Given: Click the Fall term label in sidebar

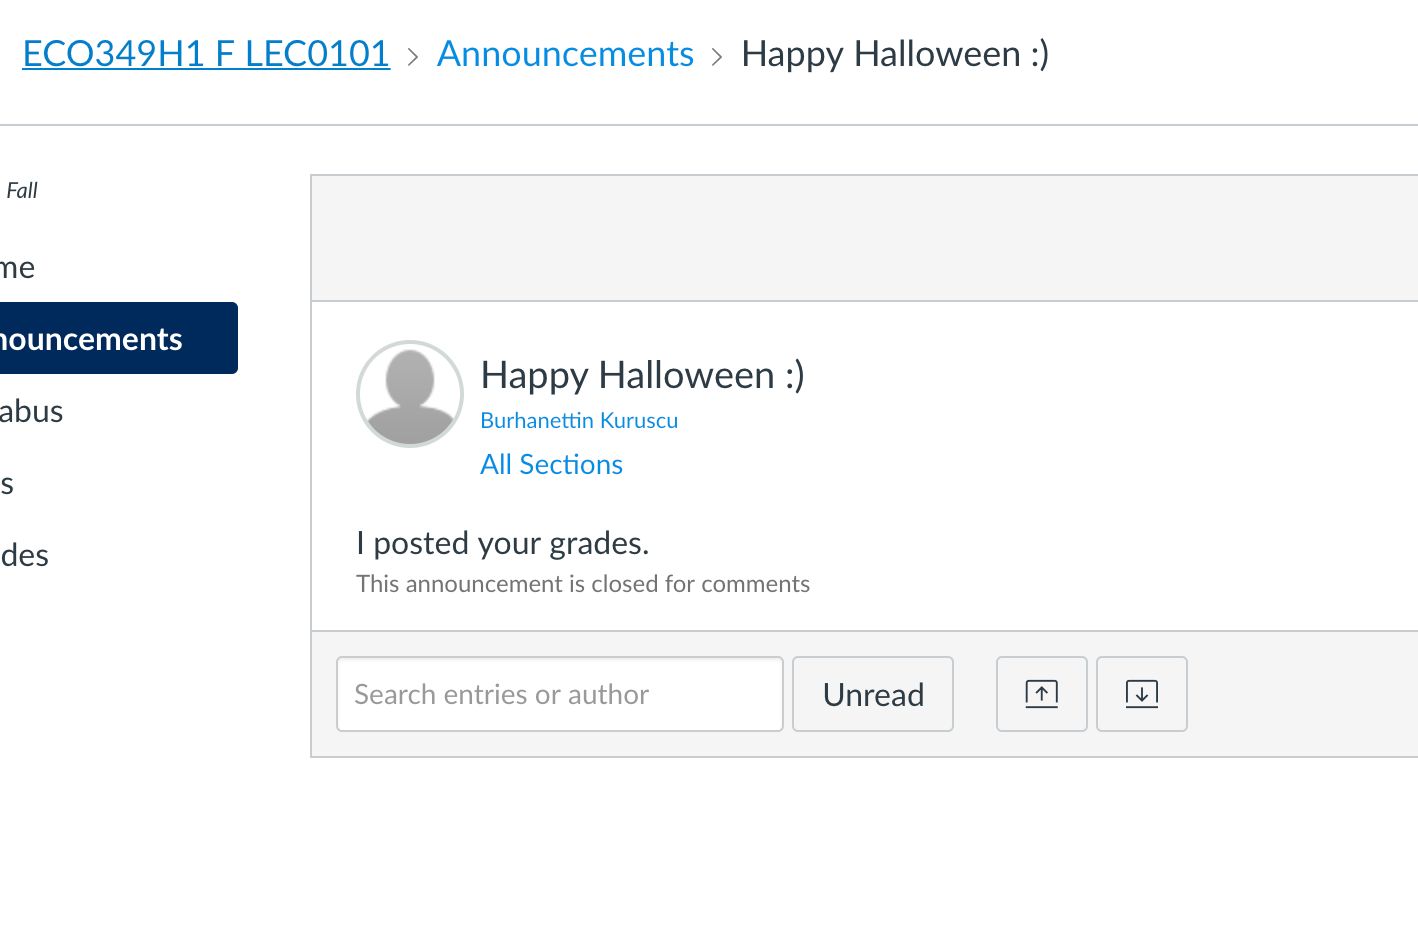Looking at the screenshot, I should (22, 190).
